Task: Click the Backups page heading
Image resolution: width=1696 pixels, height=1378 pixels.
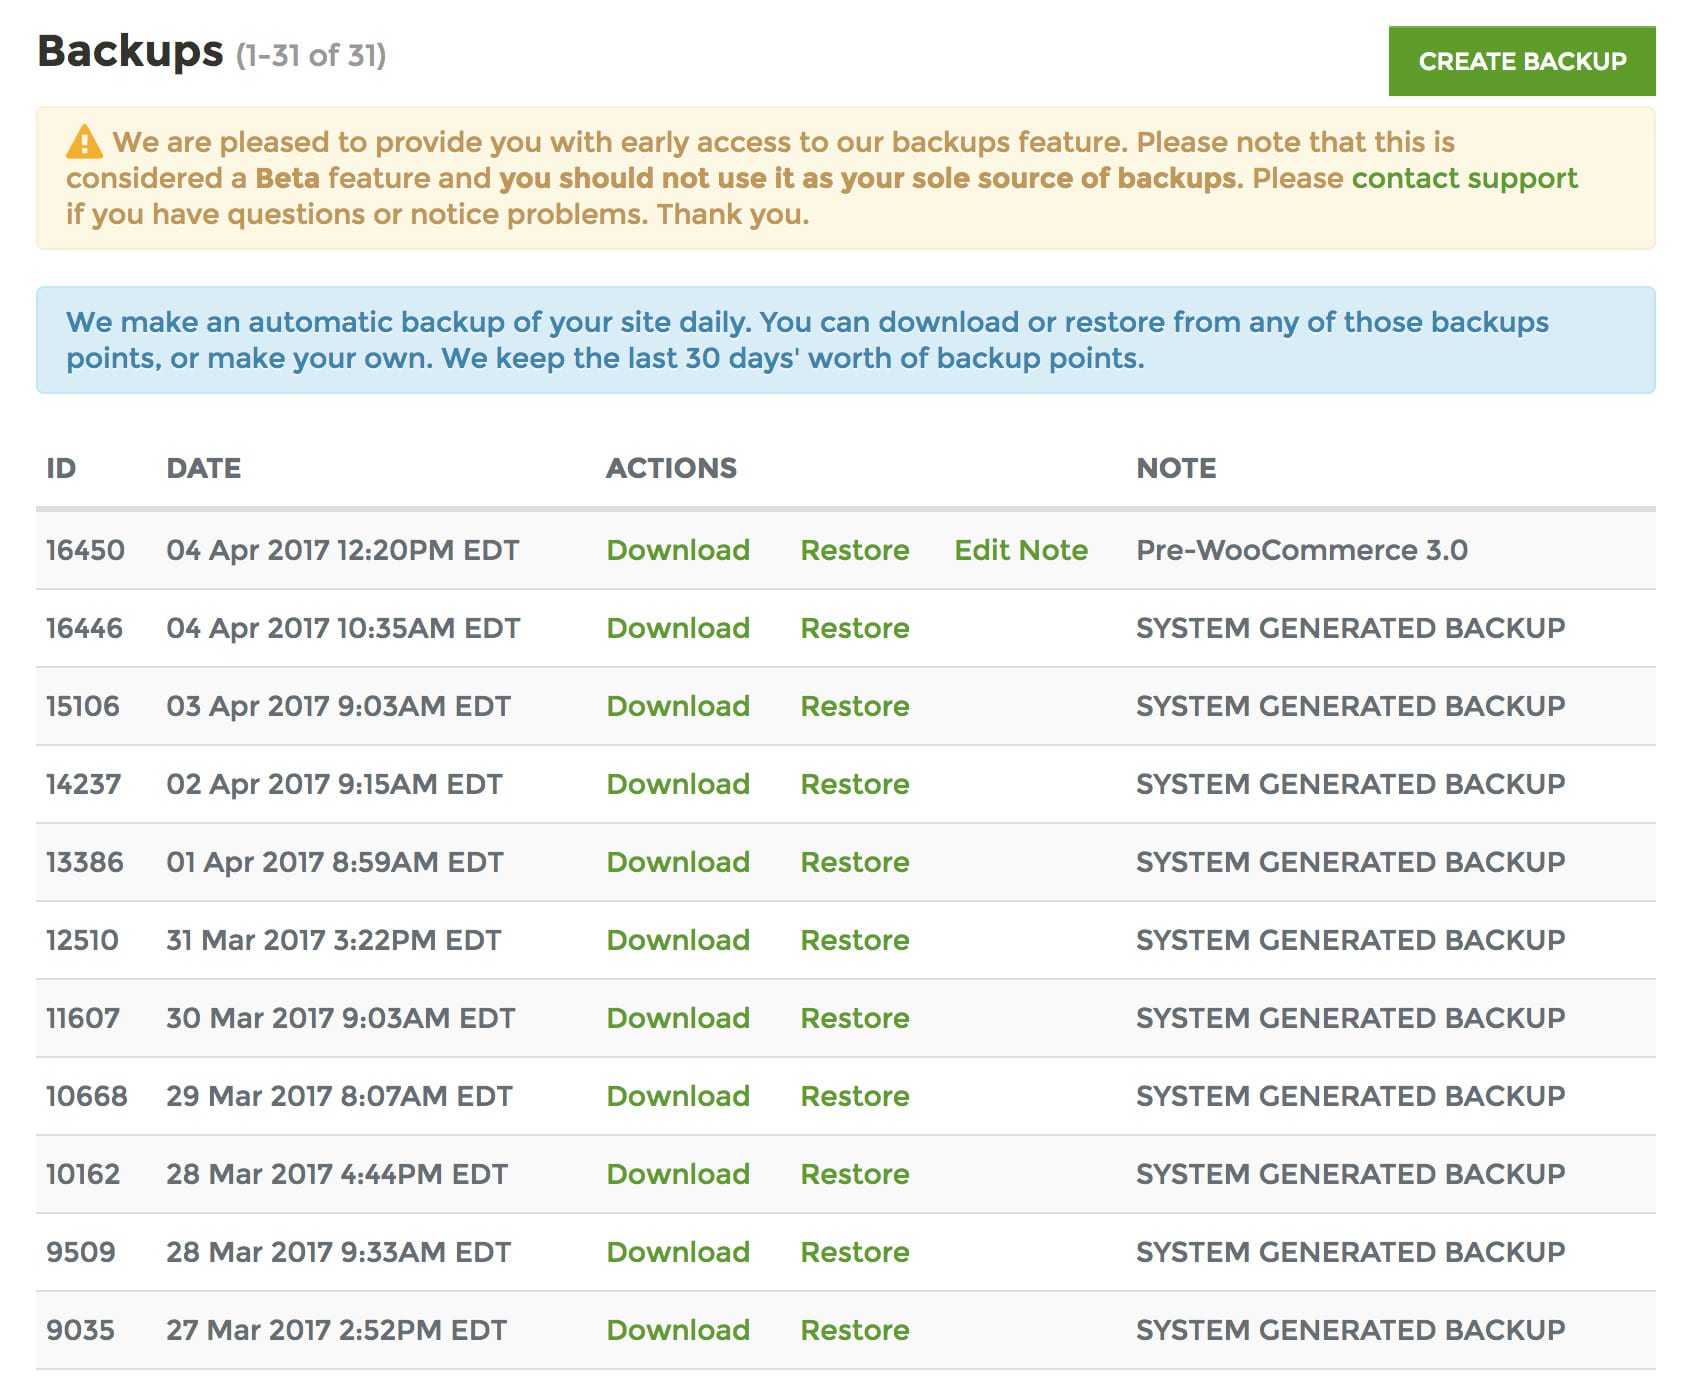Action: coord(130,52)
